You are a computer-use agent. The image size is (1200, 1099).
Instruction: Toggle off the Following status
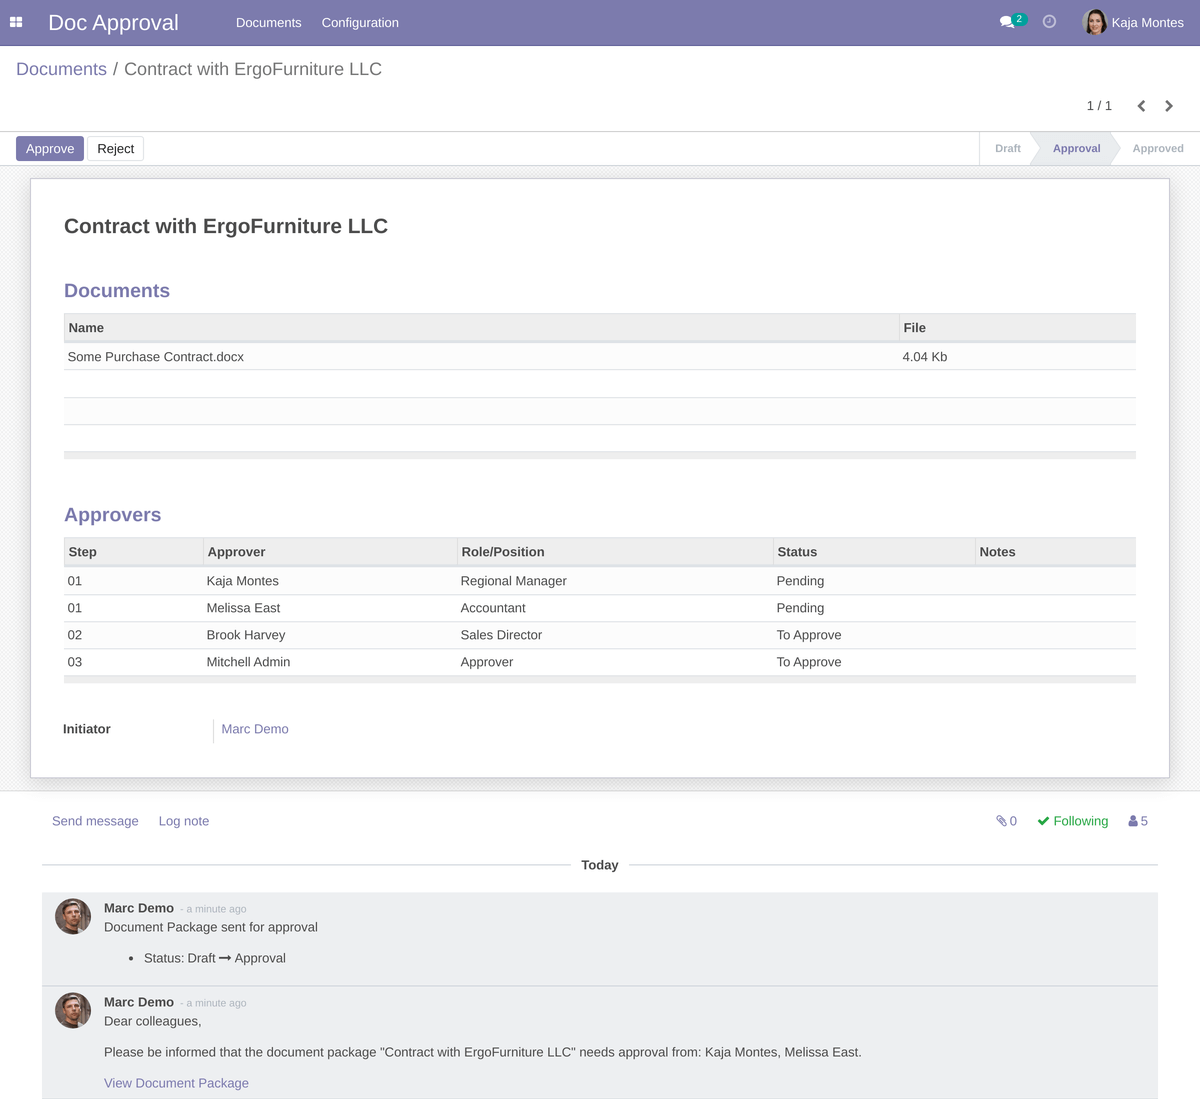click(1072, 820)
